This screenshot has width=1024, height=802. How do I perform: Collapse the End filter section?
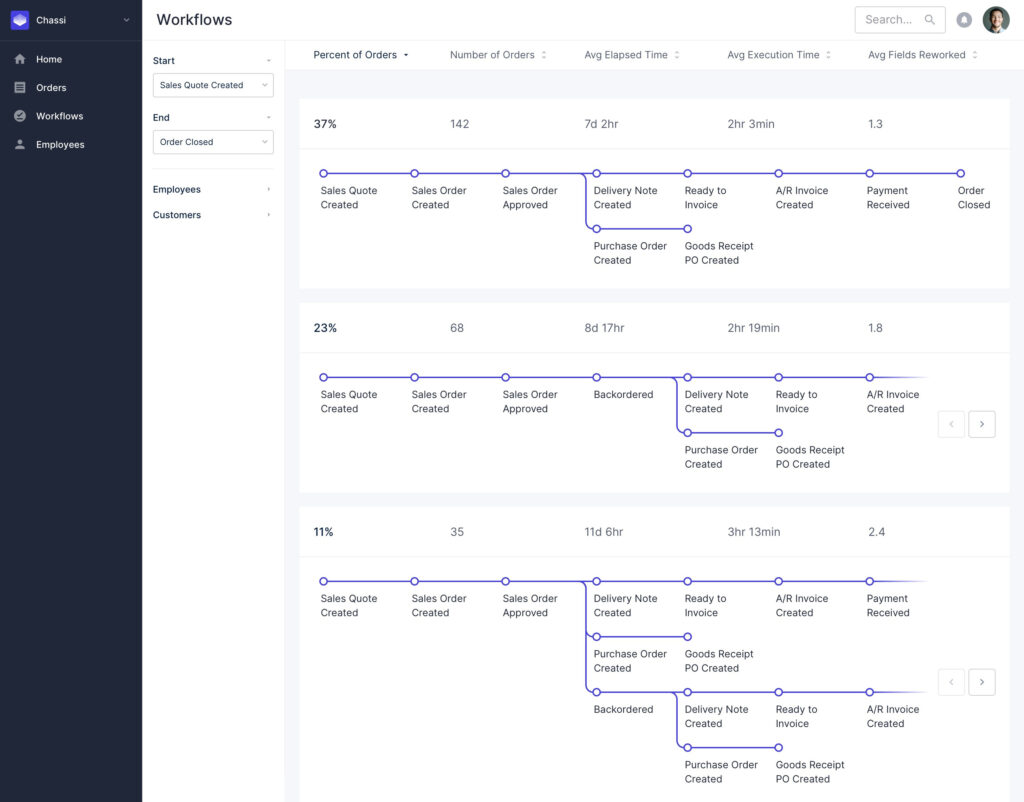268,118
